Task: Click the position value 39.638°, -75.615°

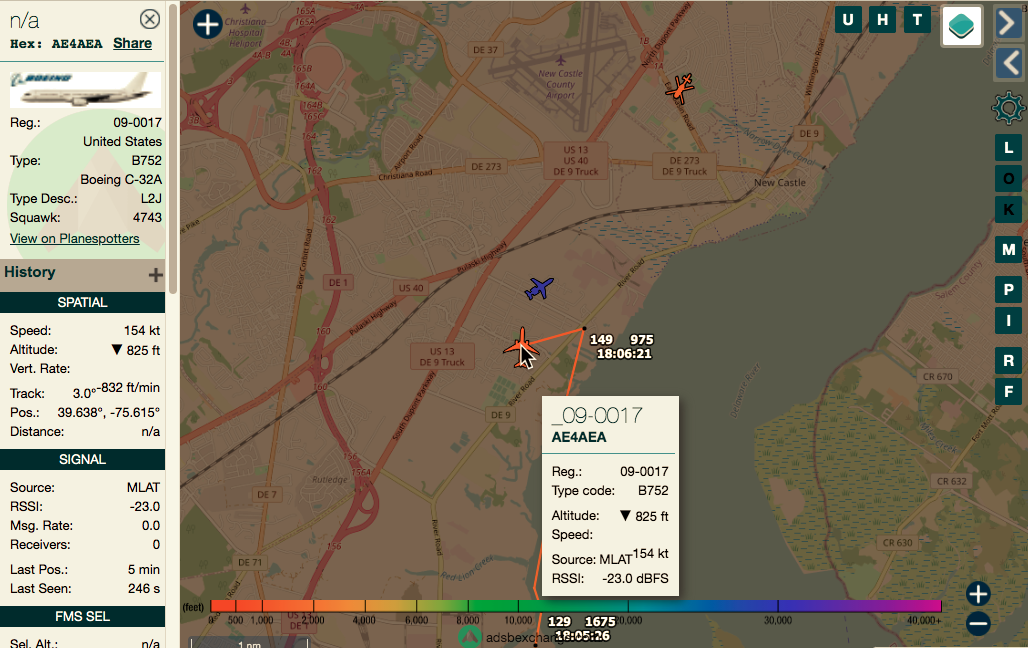Action: pyautogui.click(x=108, y=413)
